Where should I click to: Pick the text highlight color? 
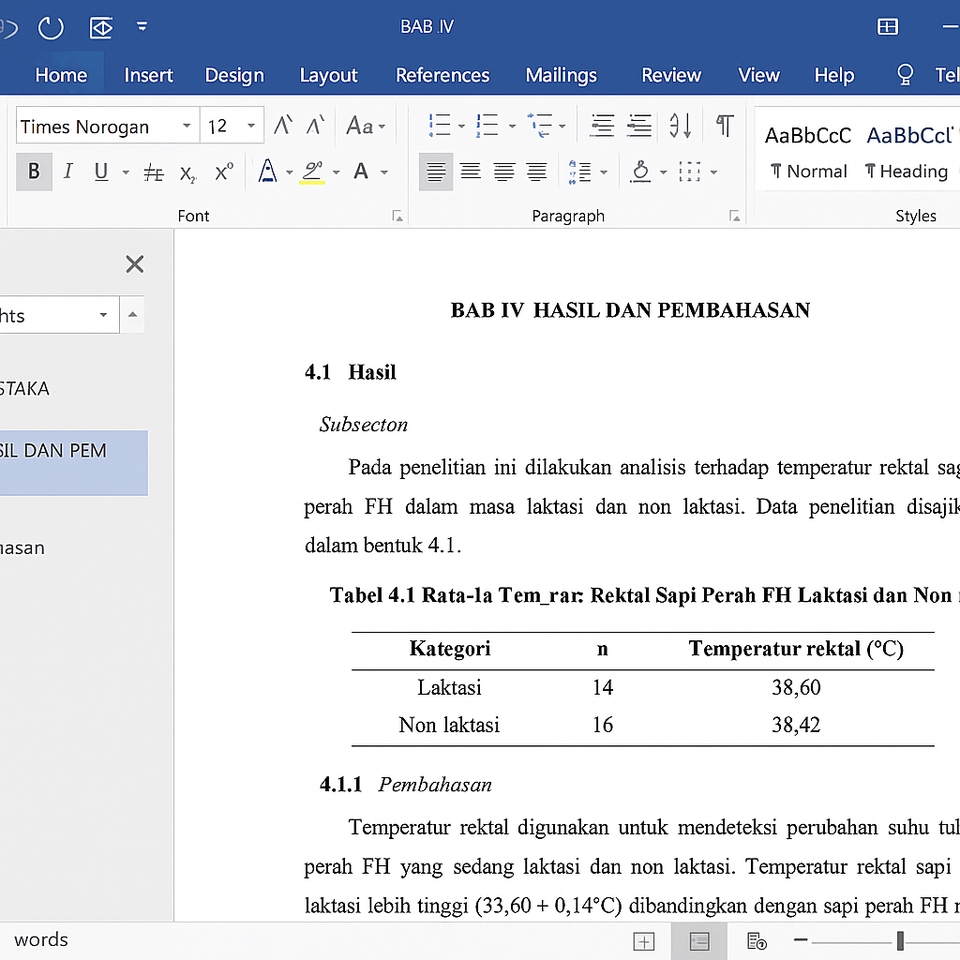click(312, 172)
